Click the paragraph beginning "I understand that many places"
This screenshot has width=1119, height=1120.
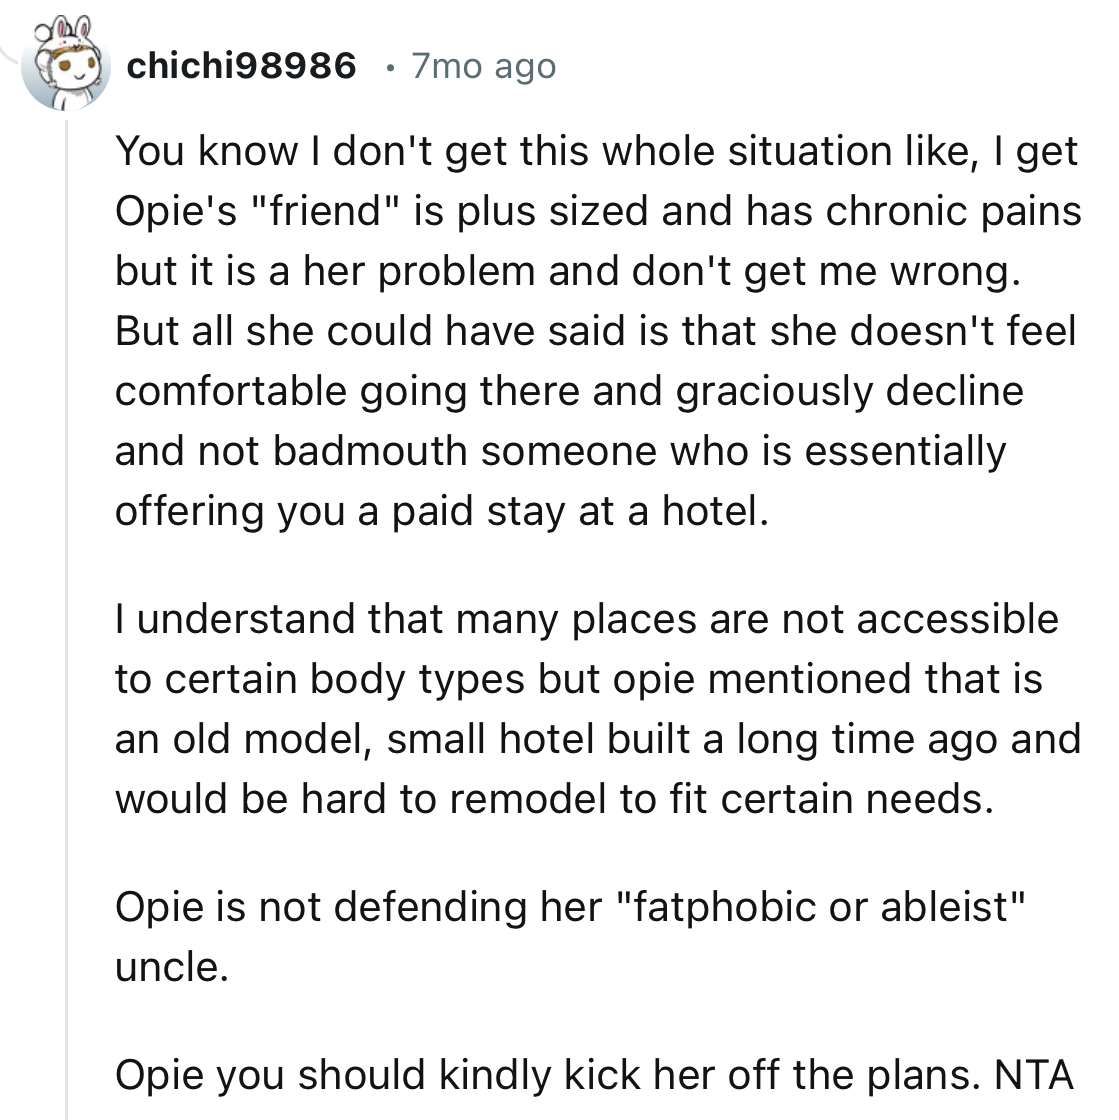(597, 709)
